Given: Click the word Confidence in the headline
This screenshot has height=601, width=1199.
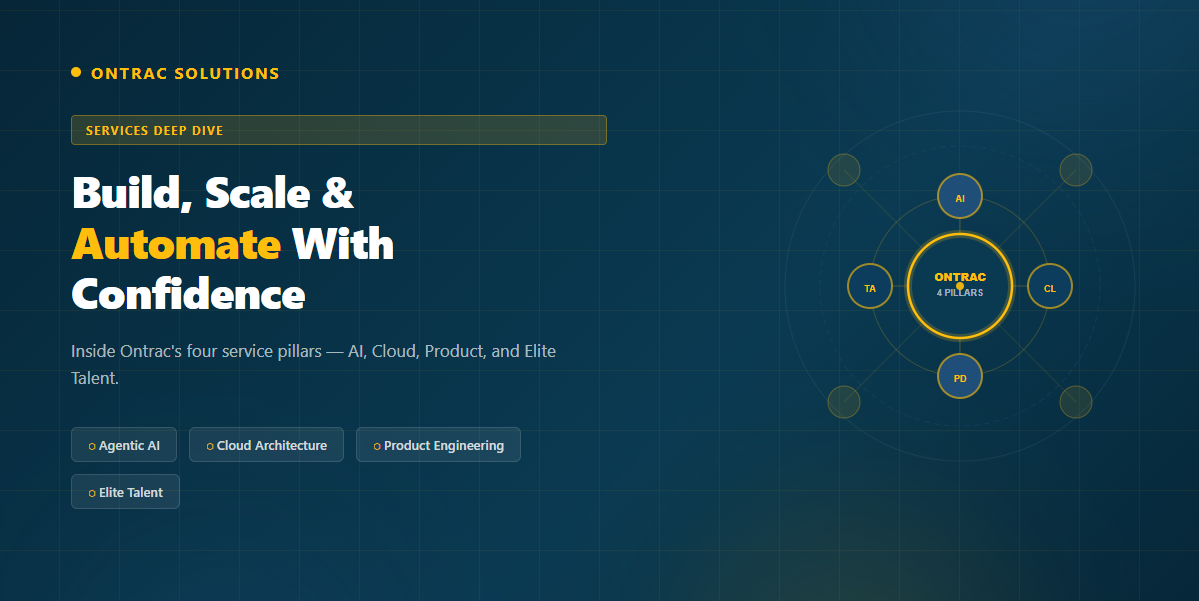Looking at the screenshot, I should 188,295.
